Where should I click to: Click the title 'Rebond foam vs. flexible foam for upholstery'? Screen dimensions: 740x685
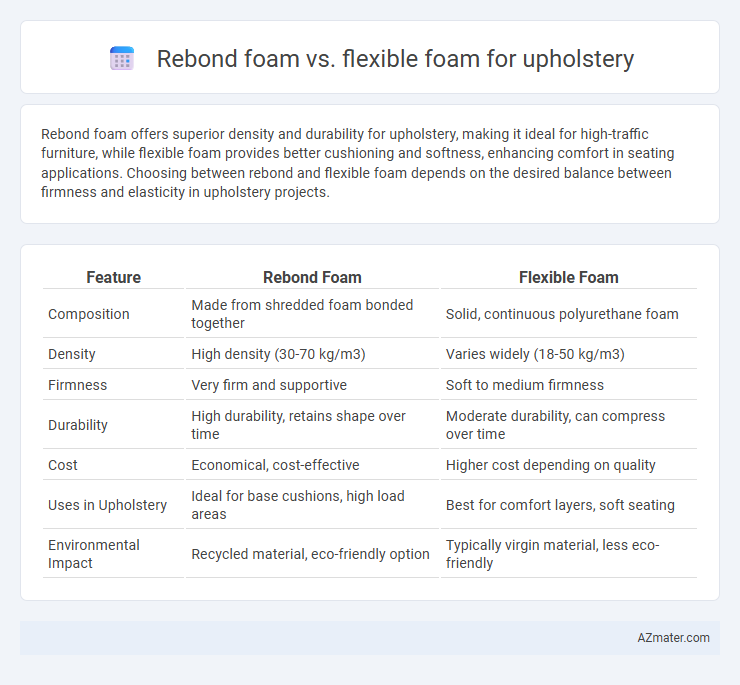(395, 59)
